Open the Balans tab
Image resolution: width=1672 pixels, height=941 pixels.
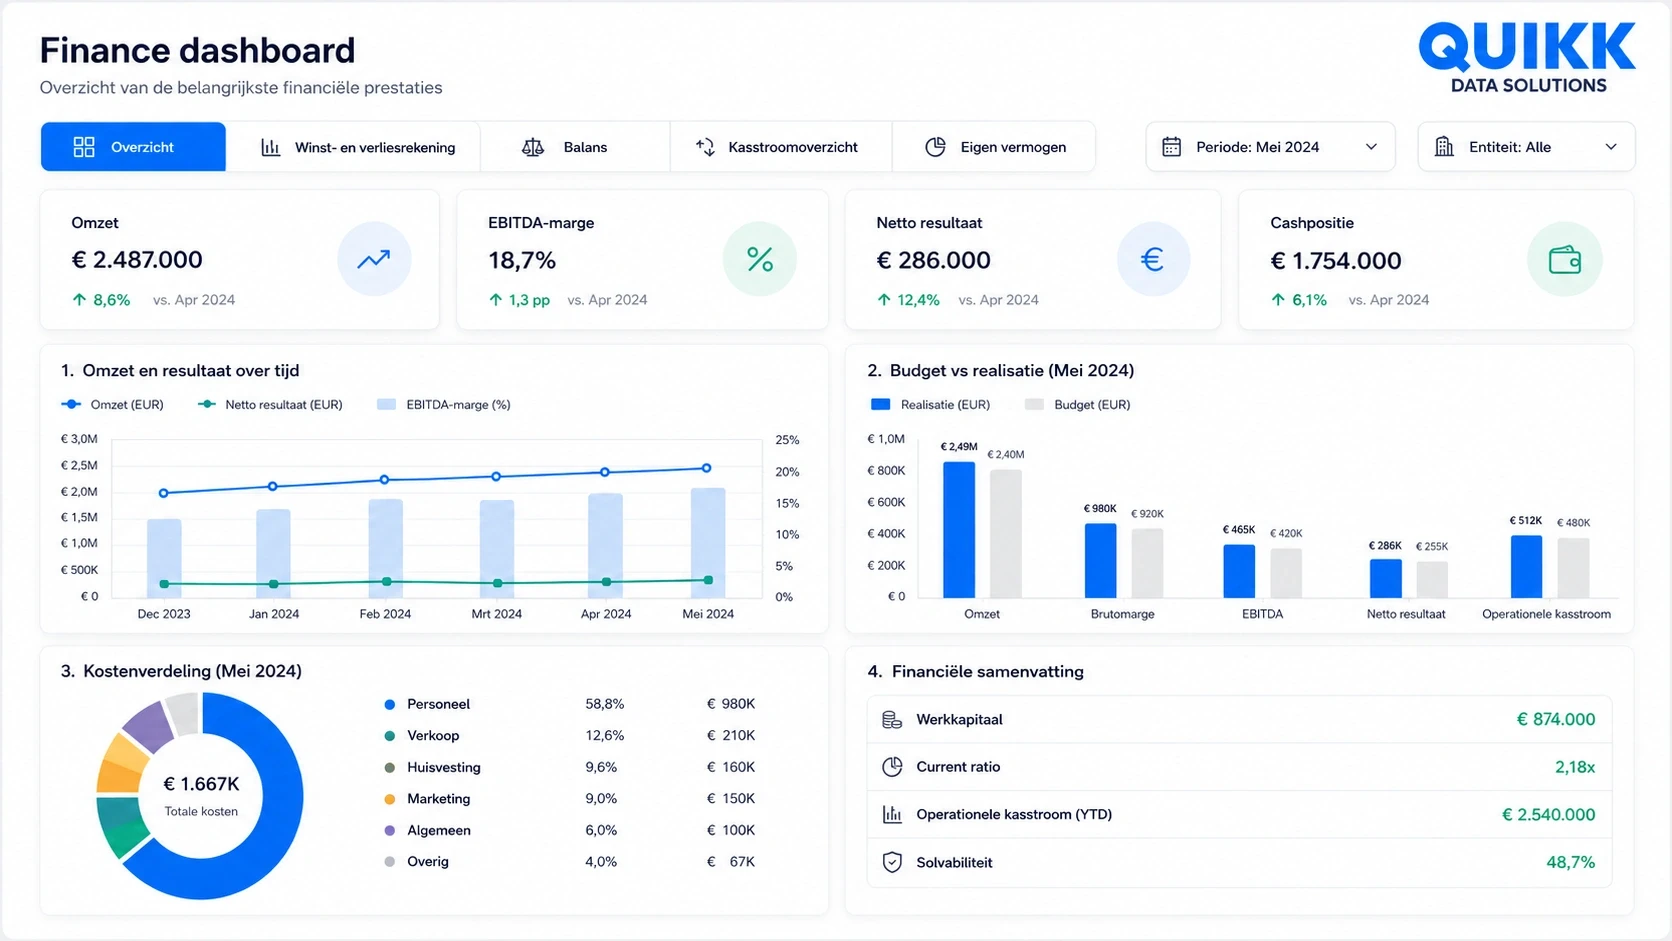(575, 147)
